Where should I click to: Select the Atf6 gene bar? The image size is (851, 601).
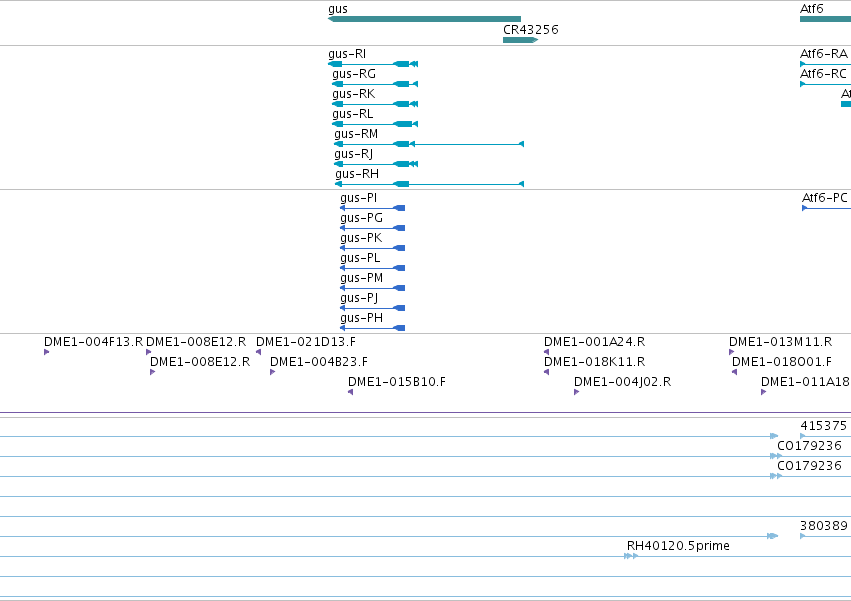point(825,19)
